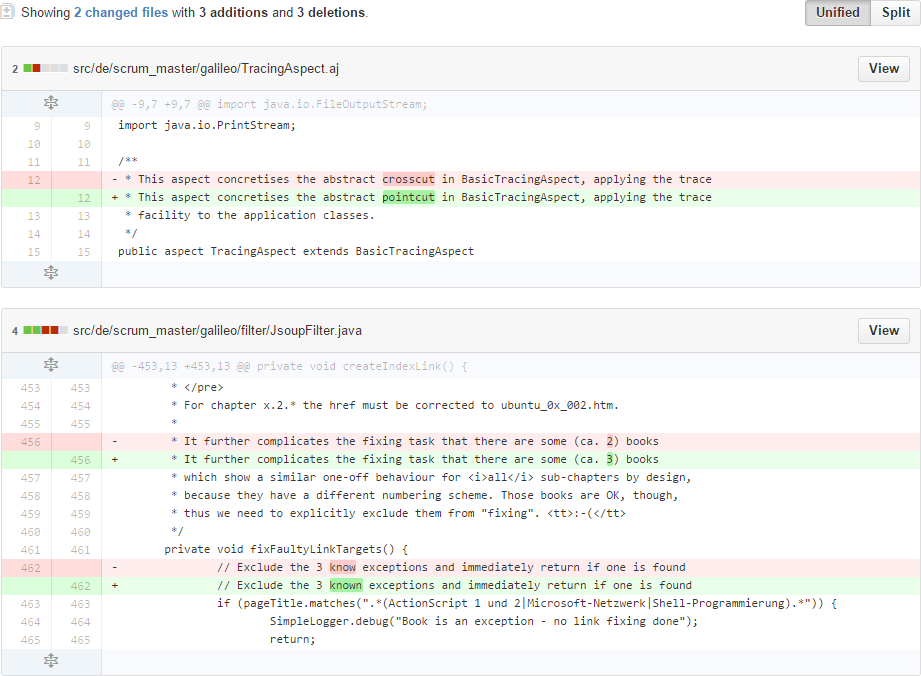
Task: Click the hunk header mentioning createIndexLink()
Action: point(290,366)
